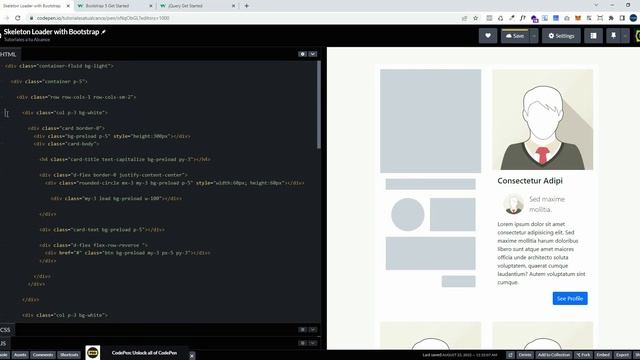Open the Comments panel button

(43, 355)
